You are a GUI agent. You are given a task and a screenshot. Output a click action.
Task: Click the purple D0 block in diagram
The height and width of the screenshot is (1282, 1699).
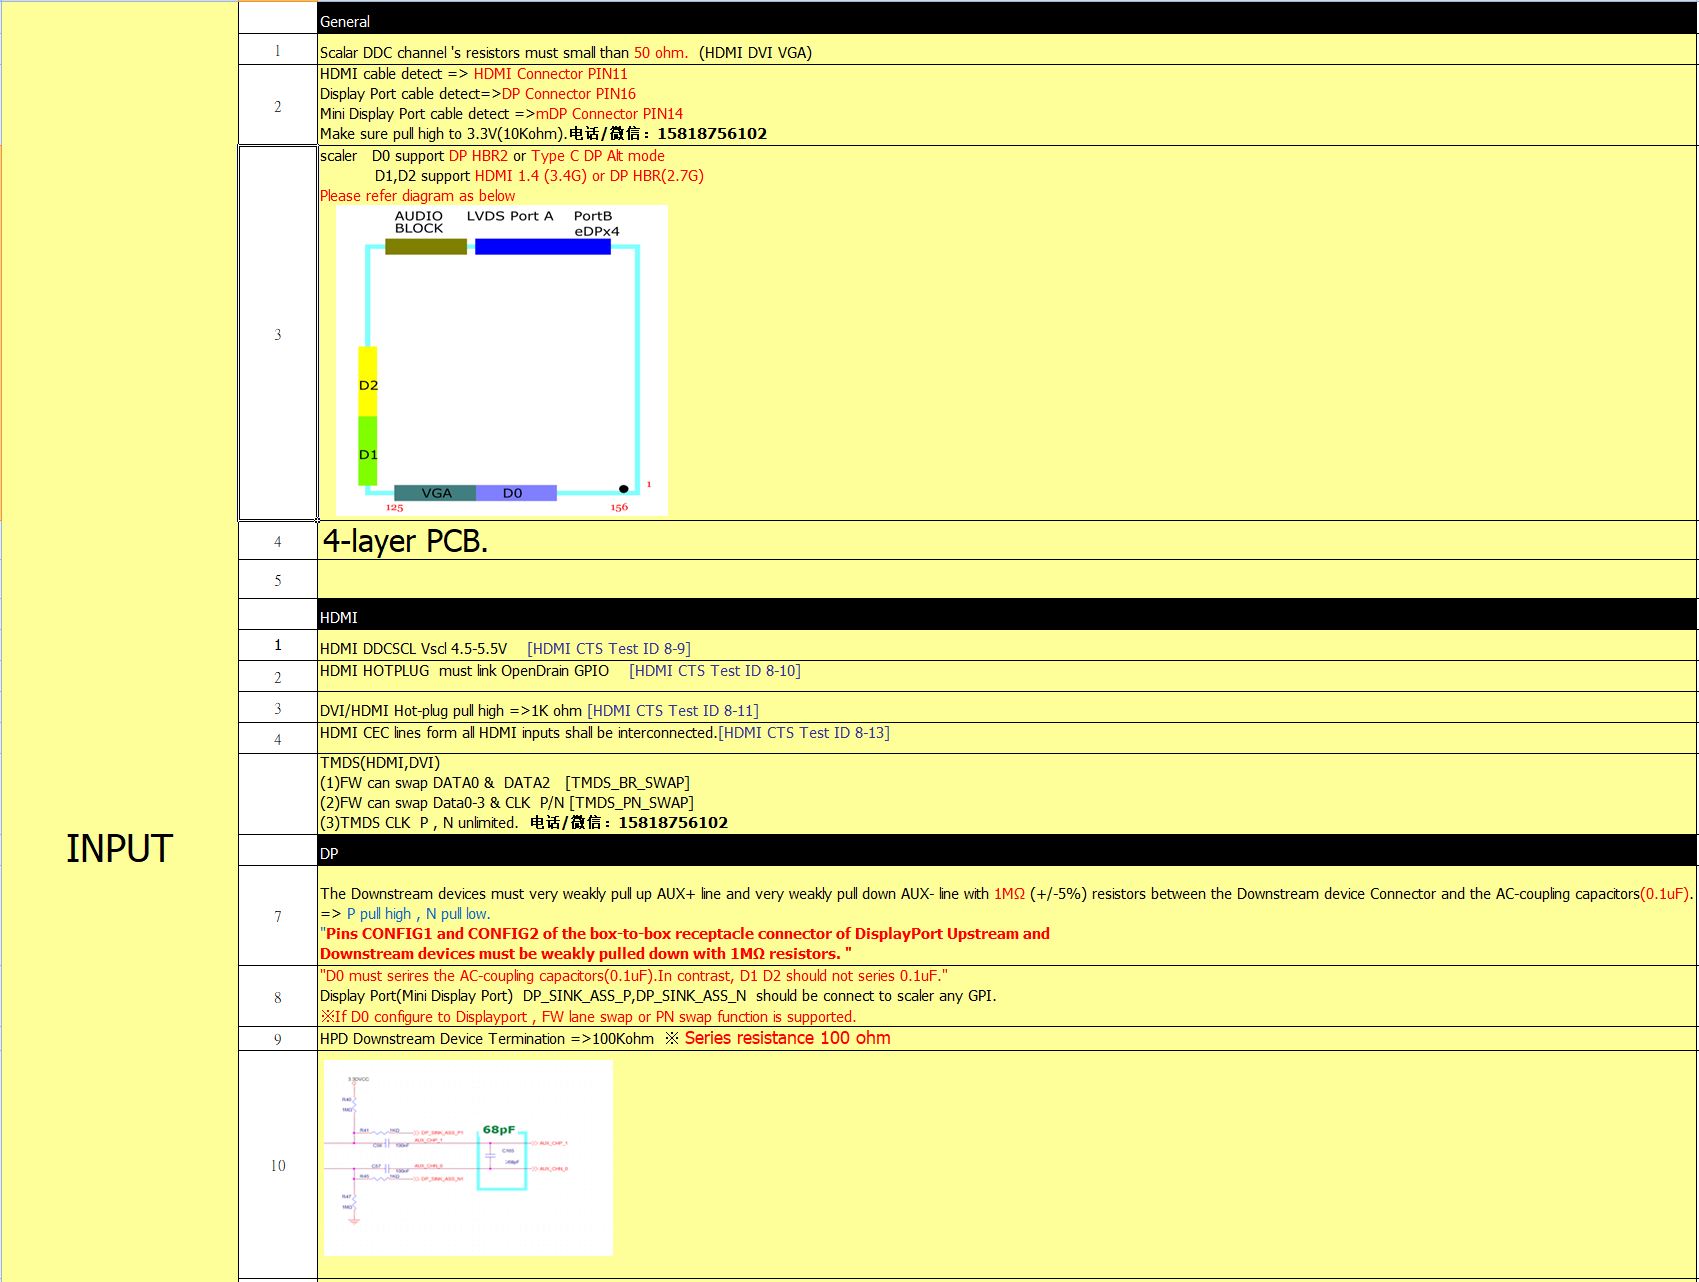pos(515,493)
